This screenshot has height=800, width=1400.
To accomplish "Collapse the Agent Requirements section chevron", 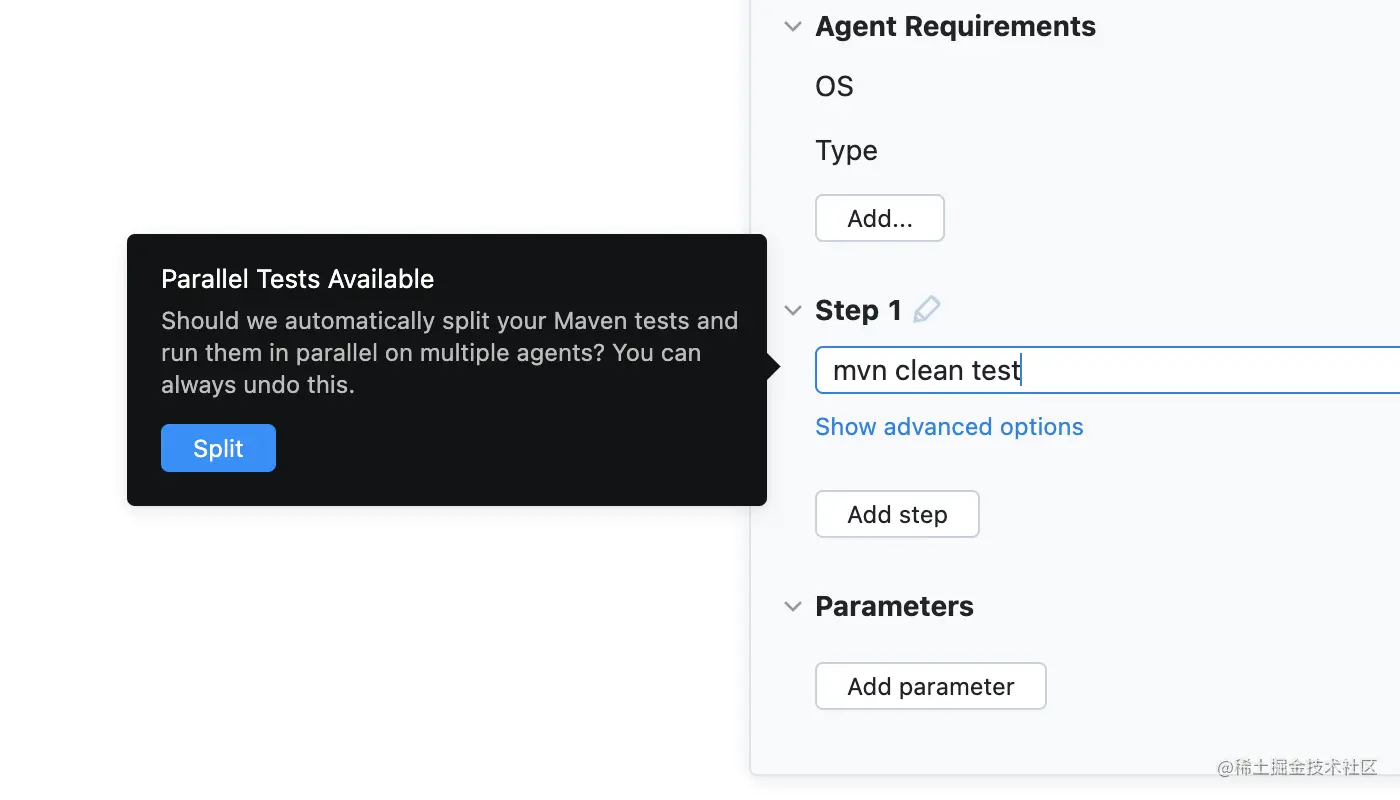I will click(793, 27).
